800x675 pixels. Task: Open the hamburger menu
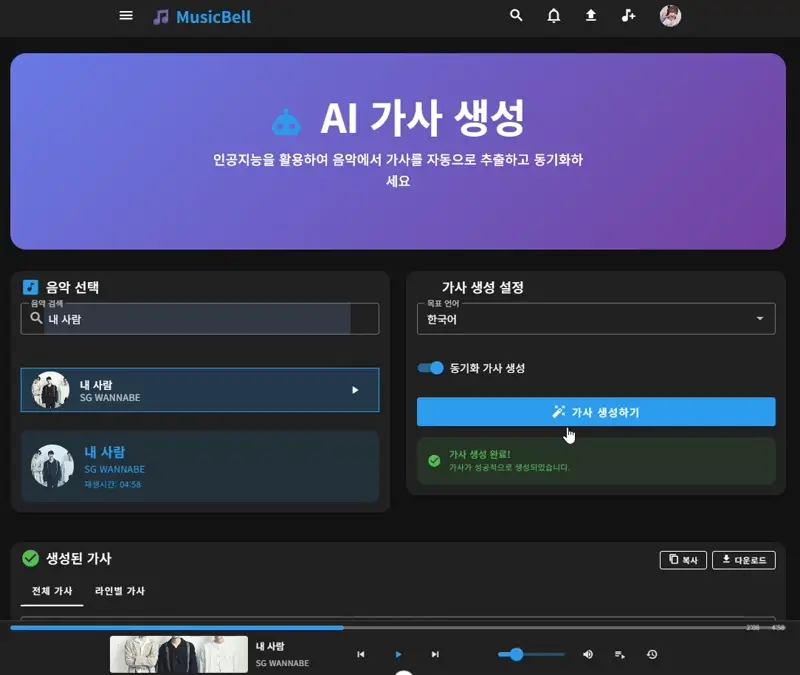click(126, 16)
